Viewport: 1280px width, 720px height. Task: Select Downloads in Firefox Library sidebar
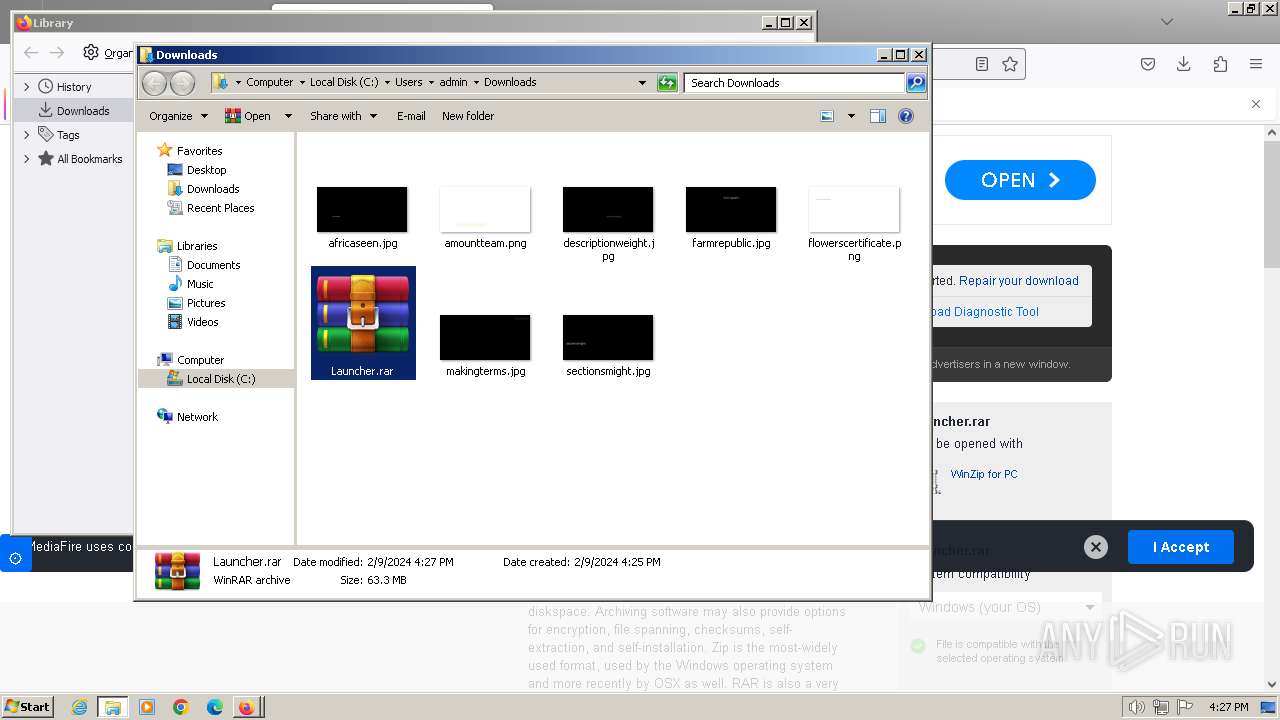pyautogui.click(x=82, y=111)
